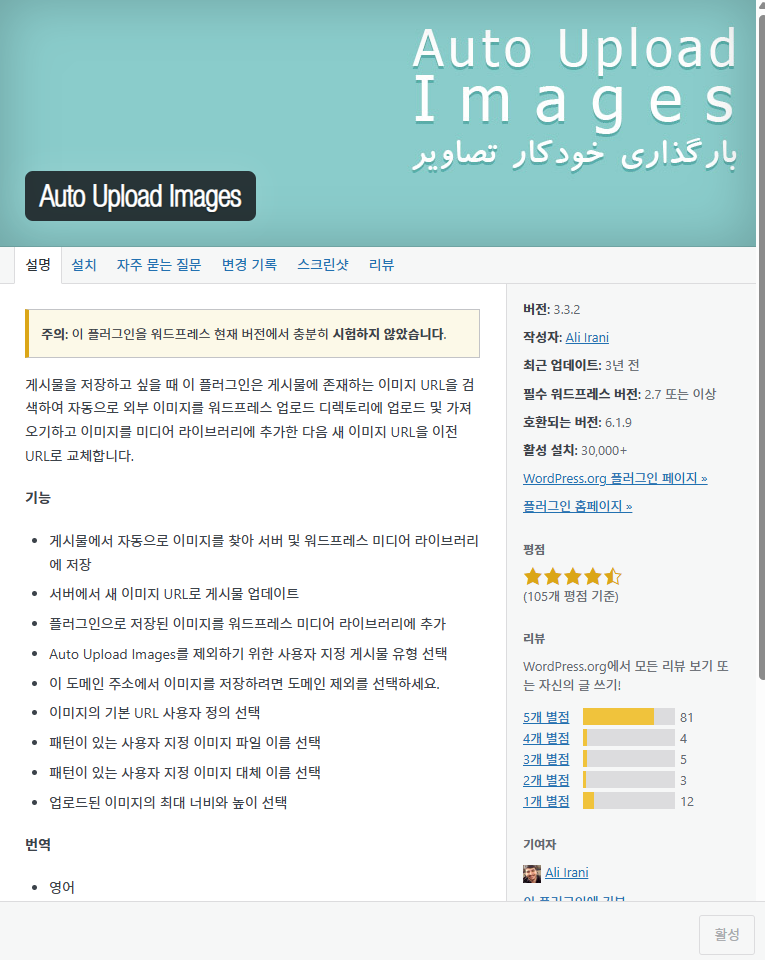Open WordPress.org 플러그인 페이지 link
Screen dimensions: 765x960
pyautogui.click(x=615, y=478)
